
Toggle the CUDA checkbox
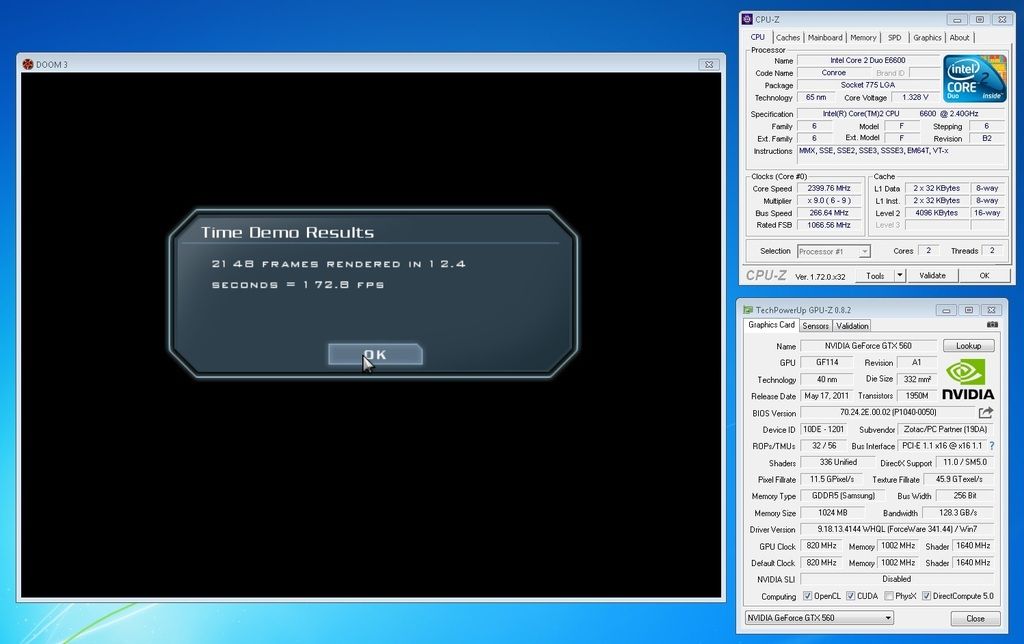tap(850, 596)
